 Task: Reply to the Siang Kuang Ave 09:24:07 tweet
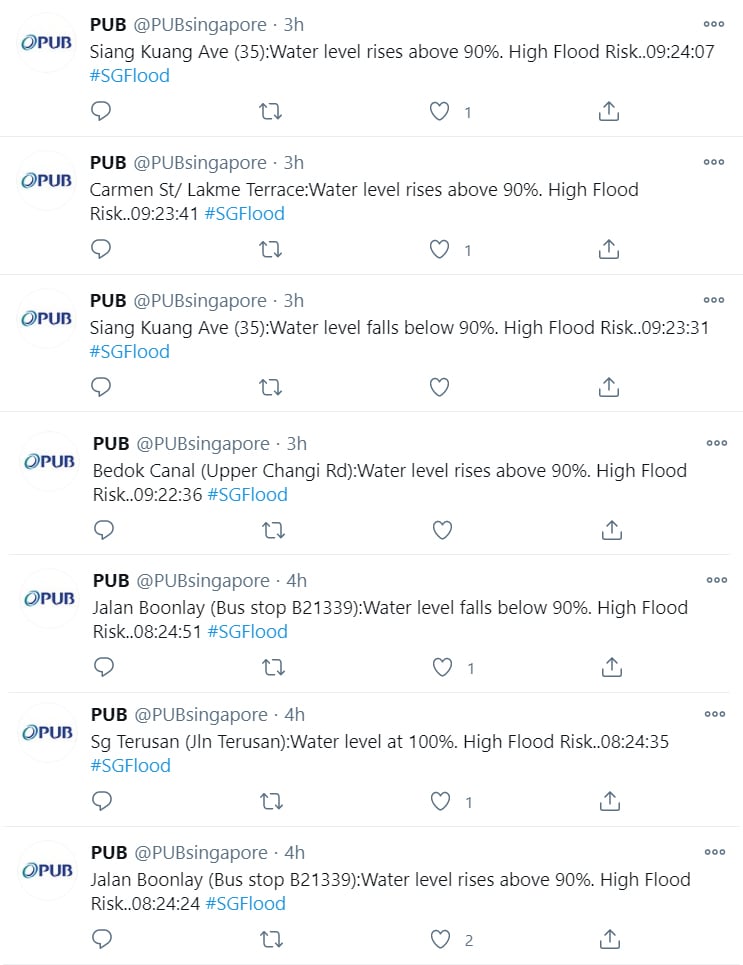(x=101, y=111)
